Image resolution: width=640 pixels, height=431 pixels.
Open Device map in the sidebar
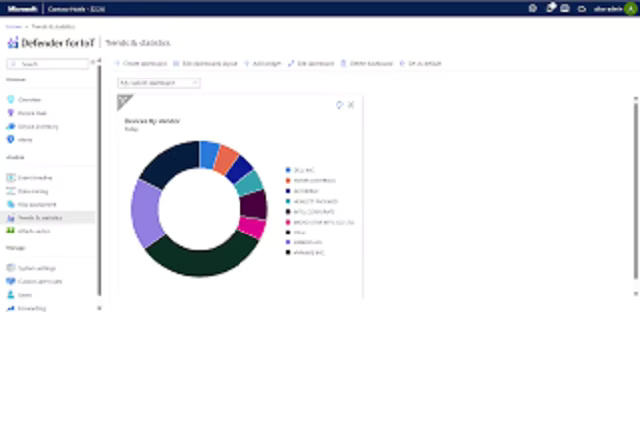[x=26, y=113]
